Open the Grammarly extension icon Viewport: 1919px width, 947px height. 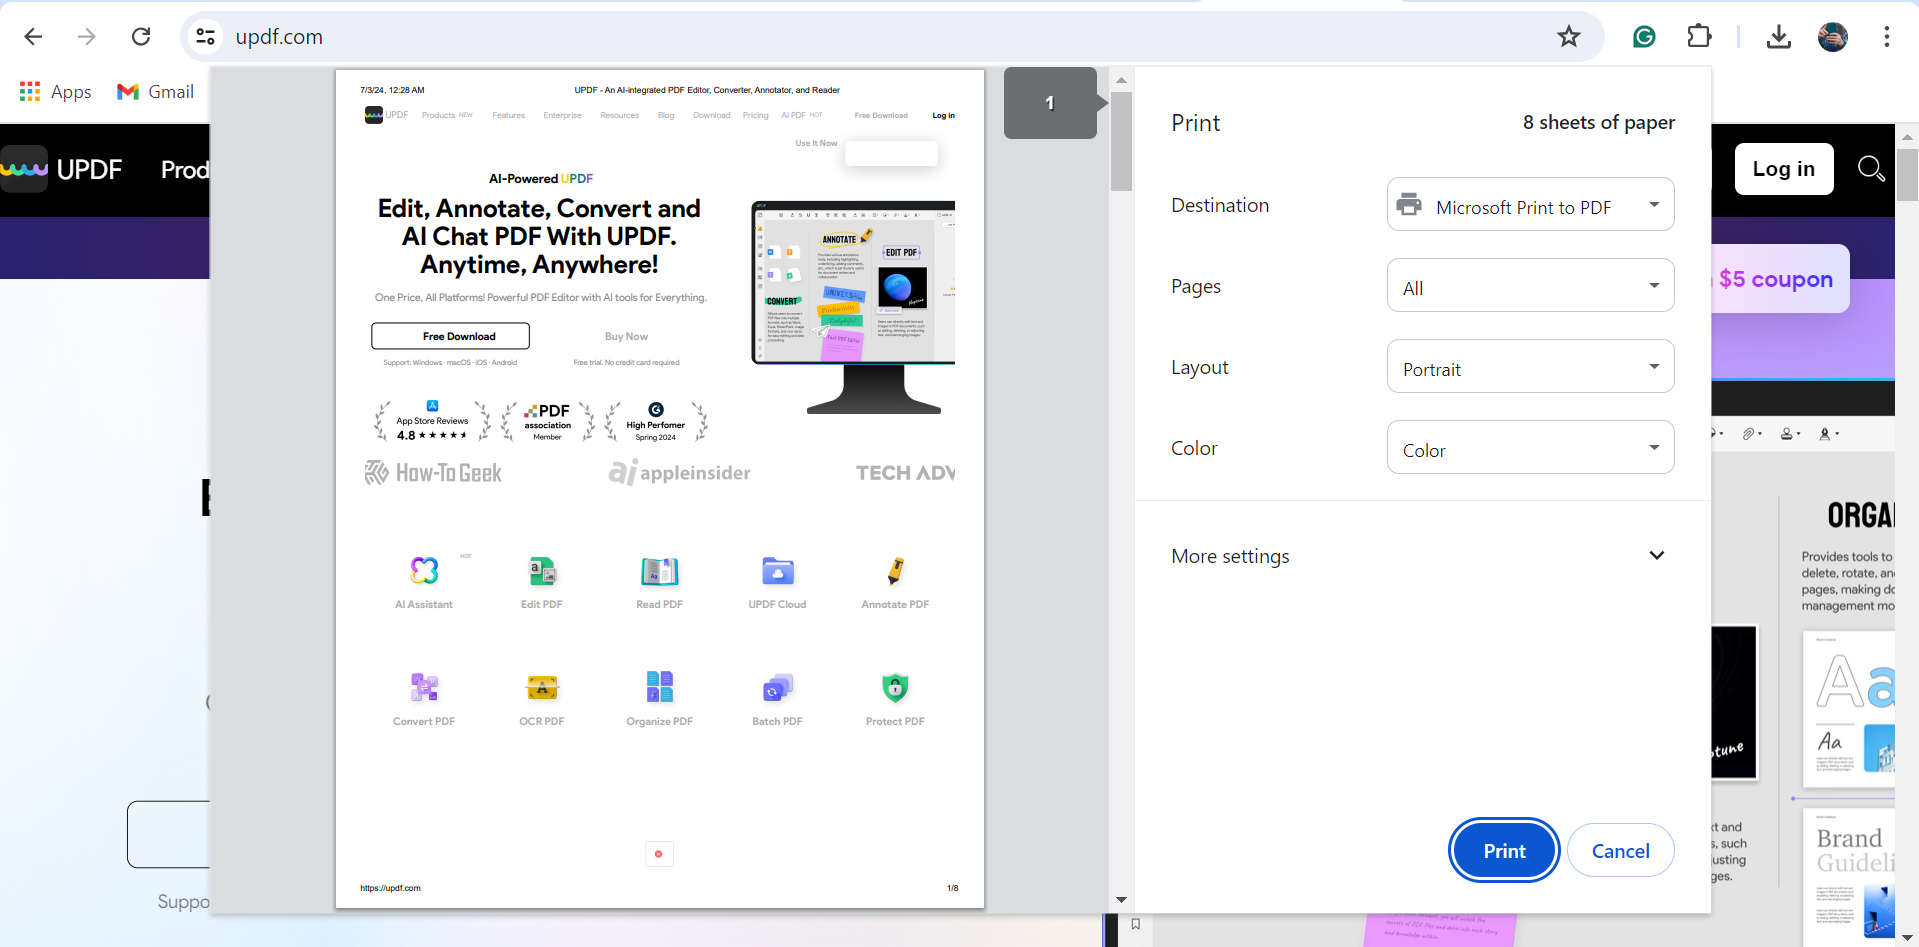pyautogui.click(x=1644, y=37)
